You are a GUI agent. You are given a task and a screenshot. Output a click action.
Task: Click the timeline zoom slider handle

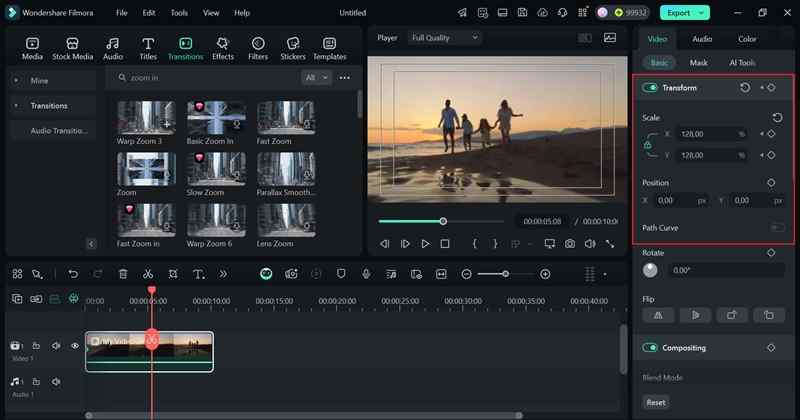505,274
